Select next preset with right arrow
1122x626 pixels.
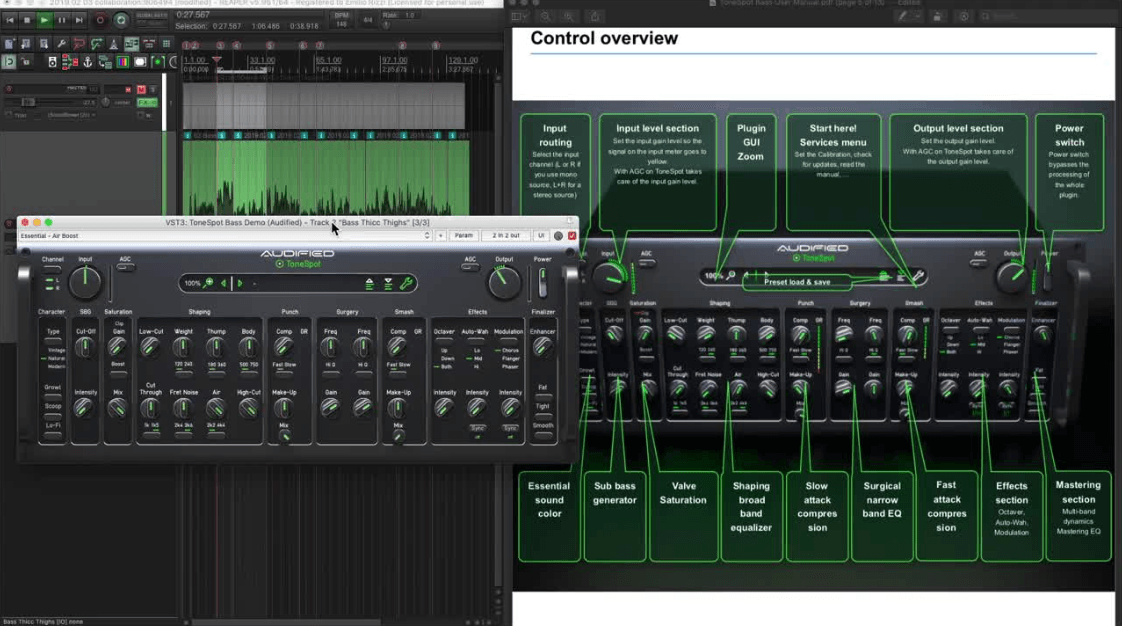coord(240,283)
